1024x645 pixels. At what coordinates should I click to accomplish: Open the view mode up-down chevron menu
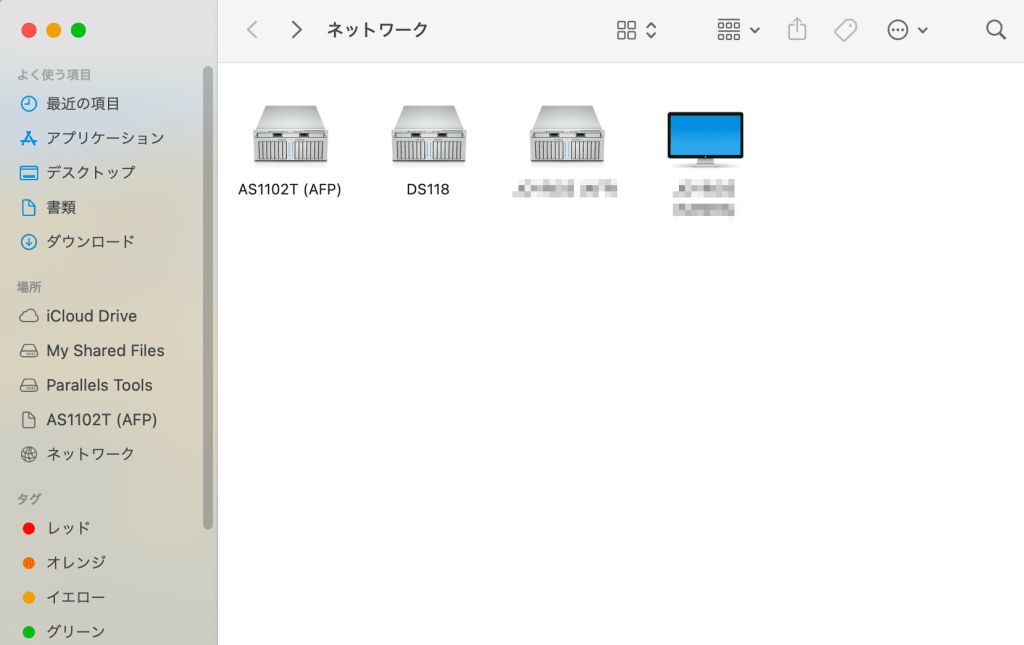(x=651, y=30)
